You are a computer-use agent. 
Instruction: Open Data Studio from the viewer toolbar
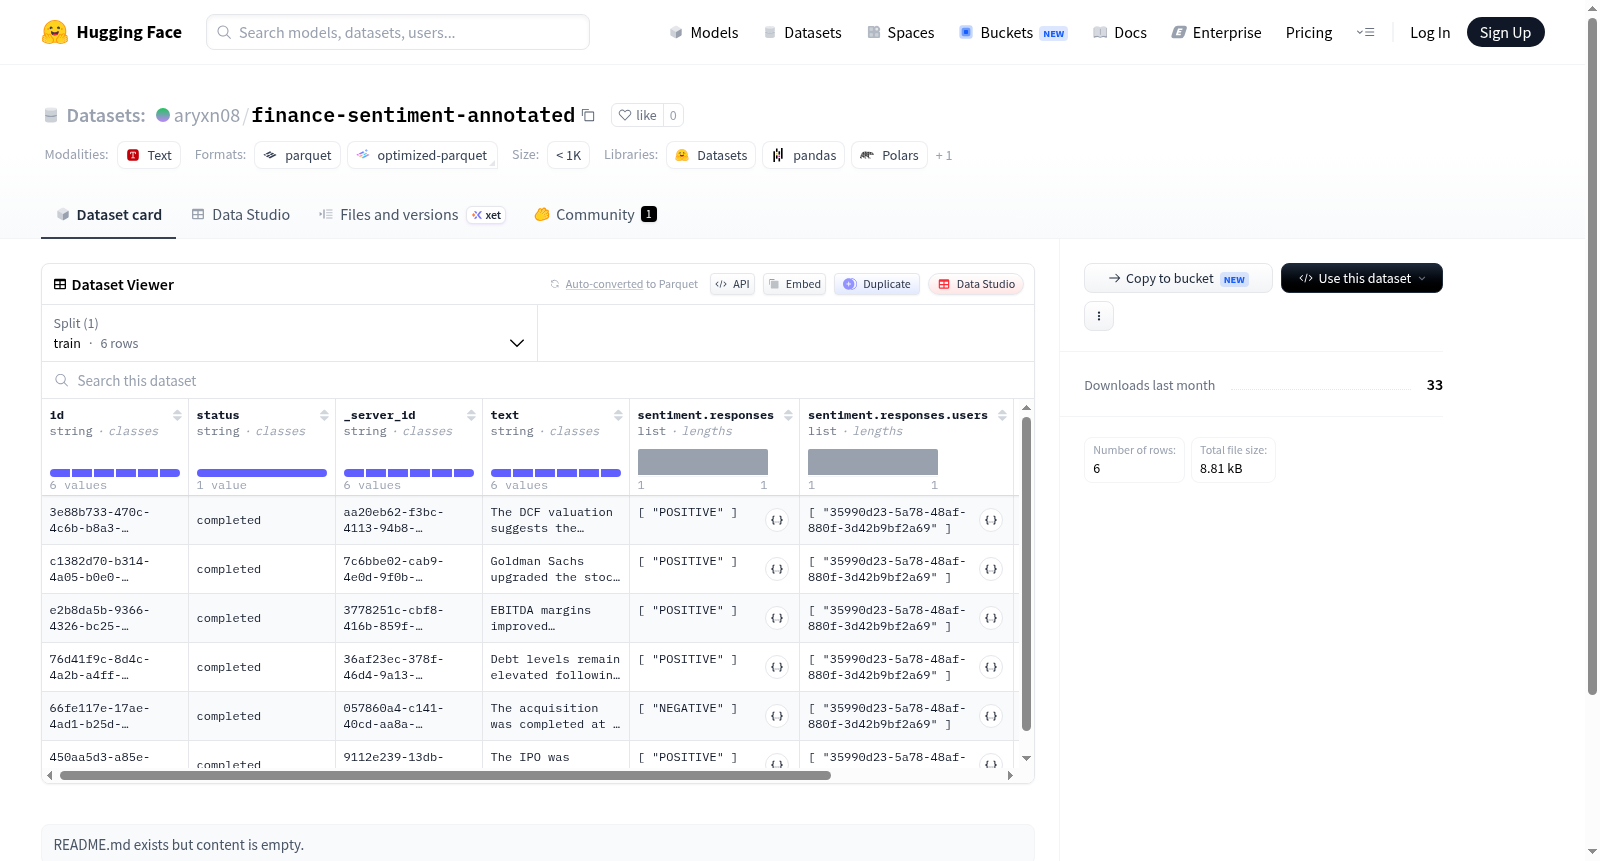(x=976, y=284)
